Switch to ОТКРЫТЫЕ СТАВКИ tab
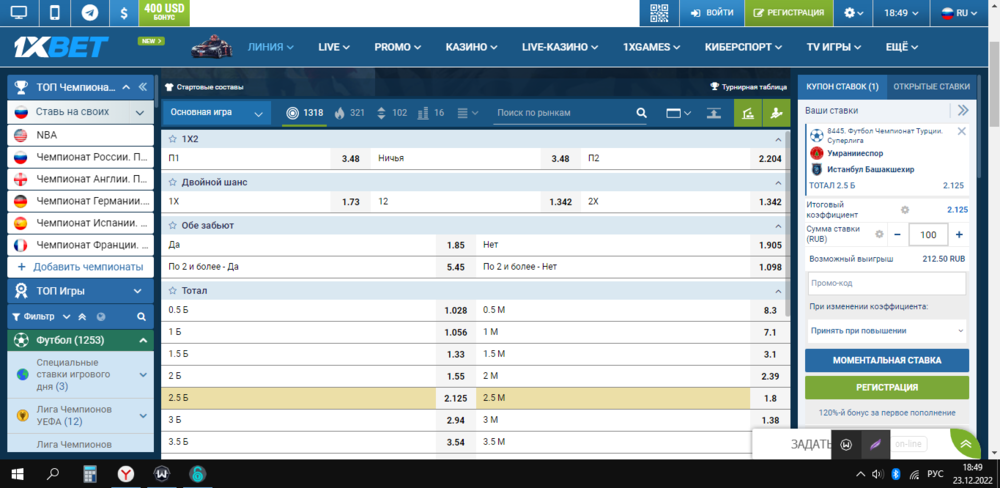Viewport: 1000px width, 488px height. 931,87
